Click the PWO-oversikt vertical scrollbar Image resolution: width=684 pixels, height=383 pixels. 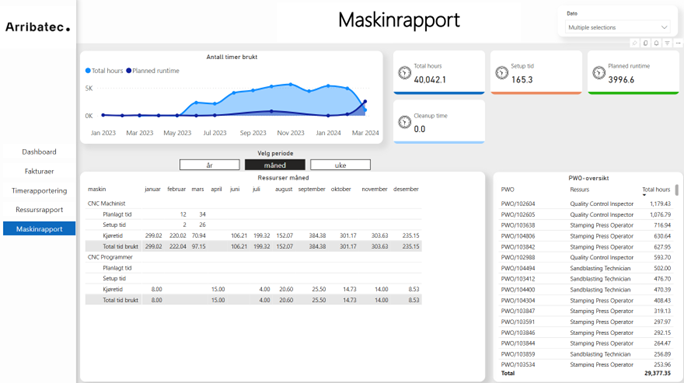(677, 190)
